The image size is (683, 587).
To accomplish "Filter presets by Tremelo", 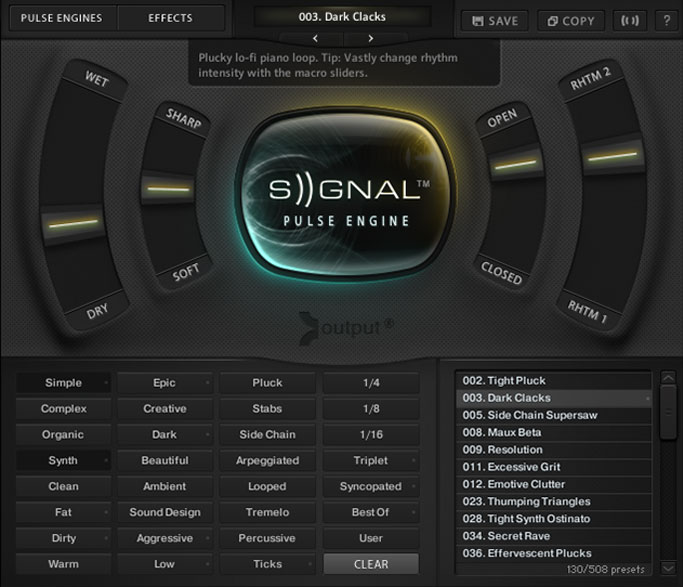I will click(x=267, y=512).
